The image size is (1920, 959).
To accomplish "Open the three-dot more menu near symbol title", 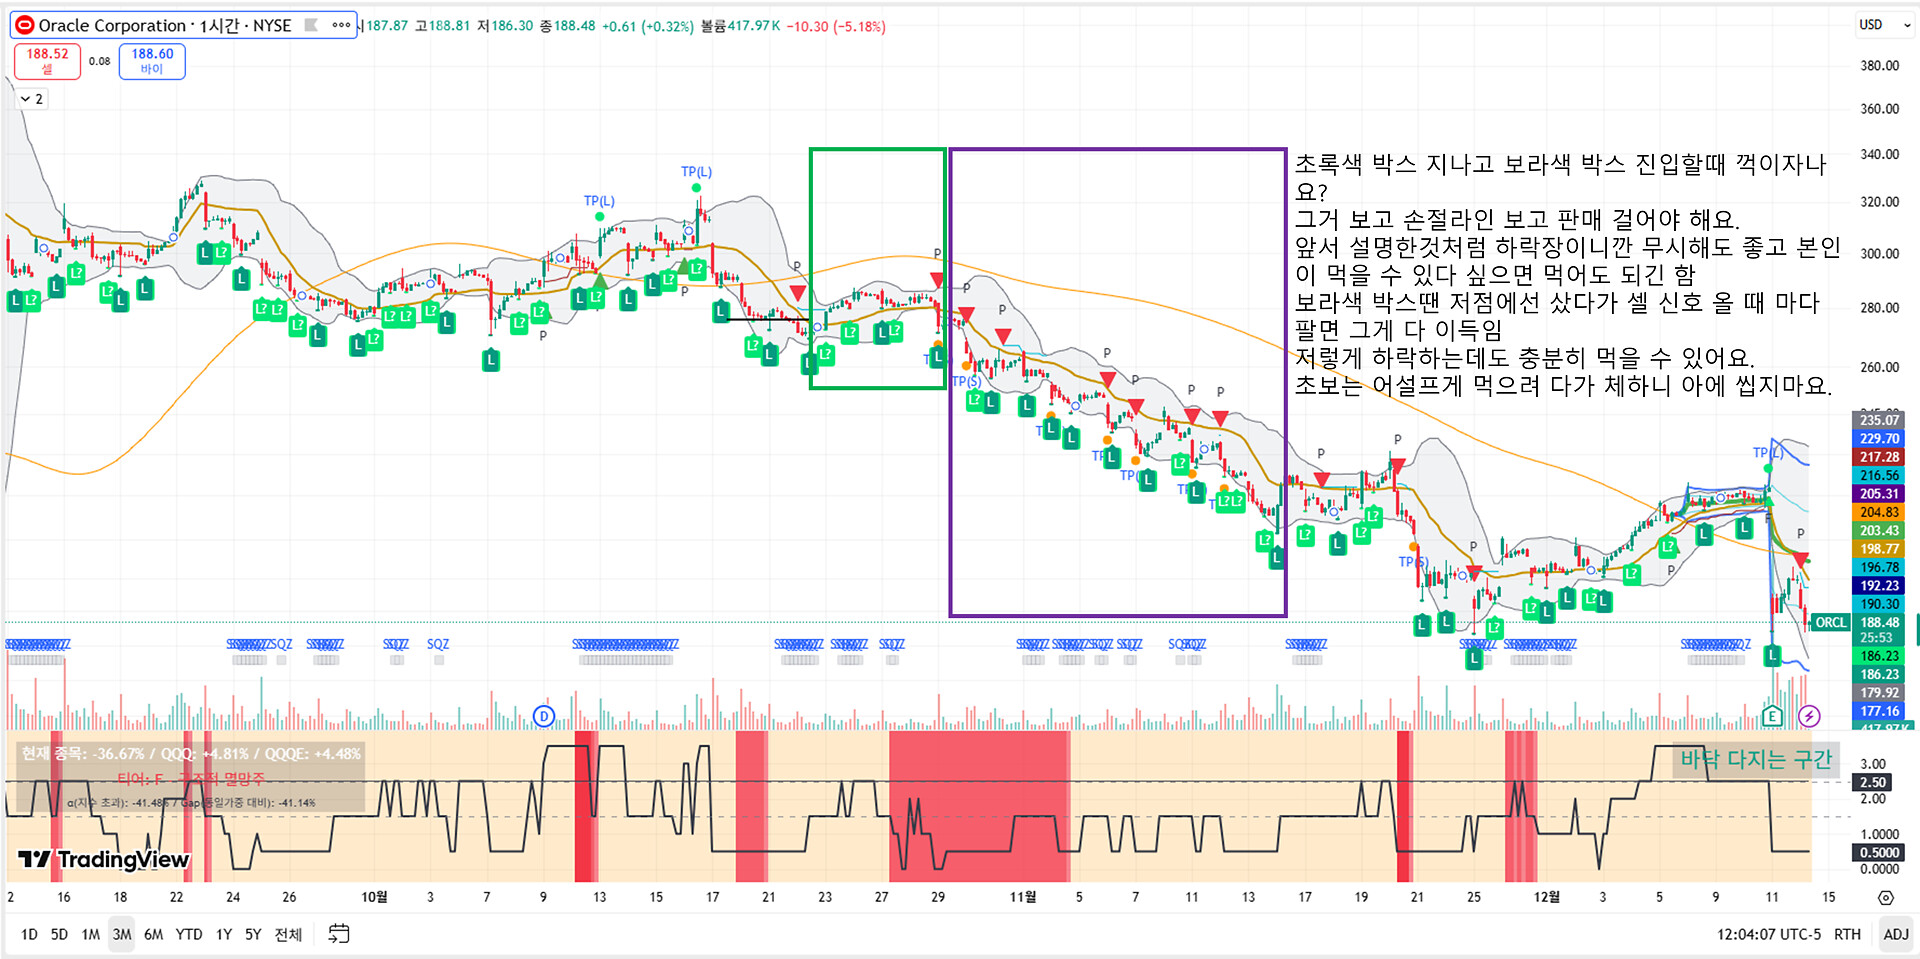I will point(341,25).
